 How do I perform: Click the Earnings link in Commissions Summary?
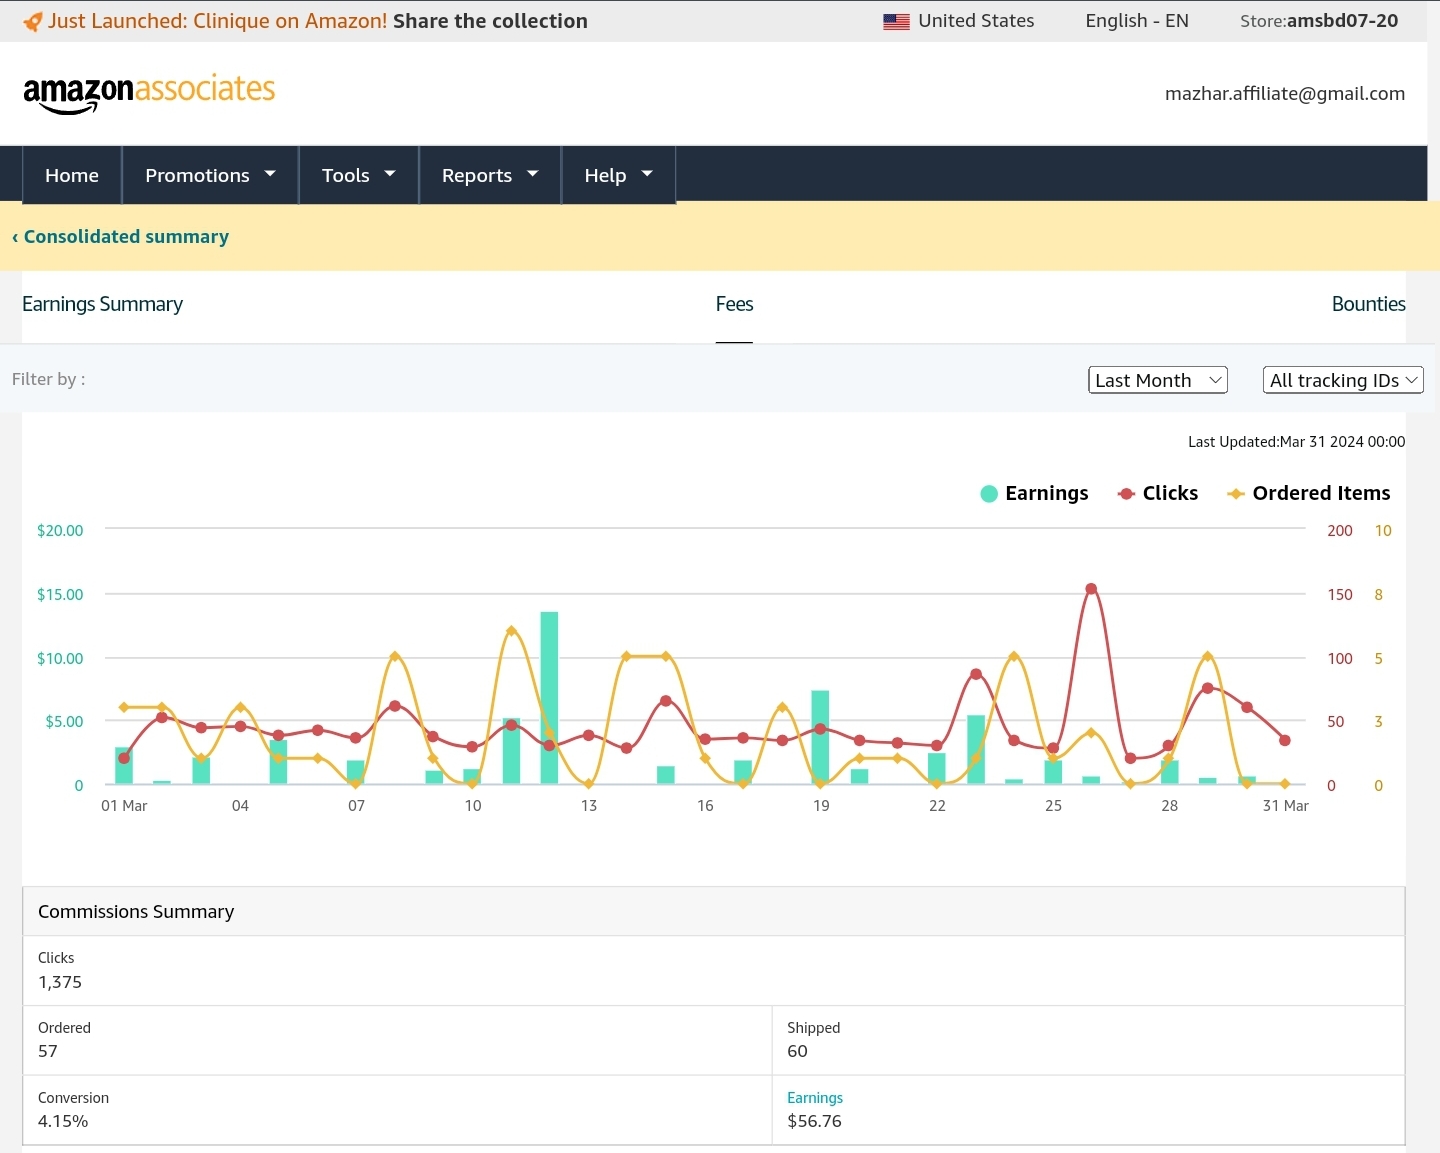pos(815,1098)
